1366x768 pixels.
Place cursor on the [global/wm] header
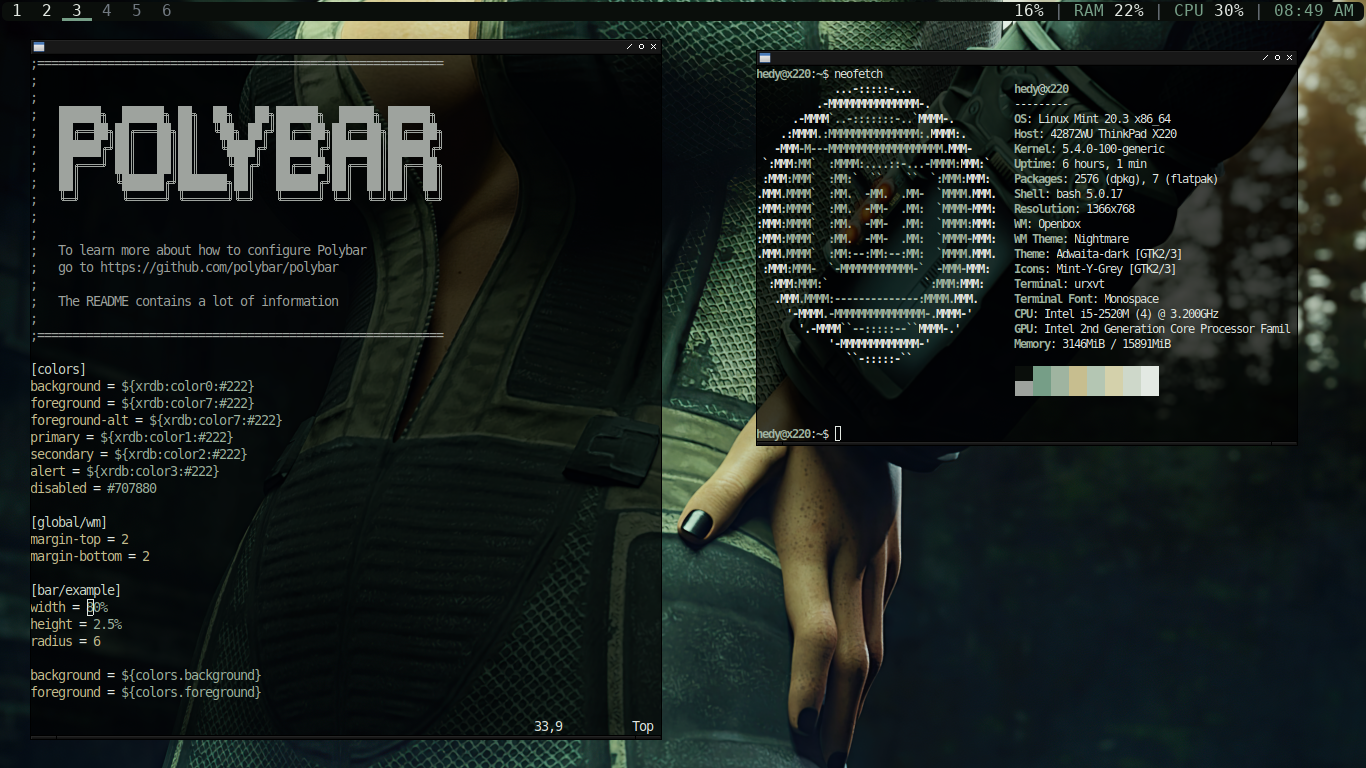tap(69, 522)
